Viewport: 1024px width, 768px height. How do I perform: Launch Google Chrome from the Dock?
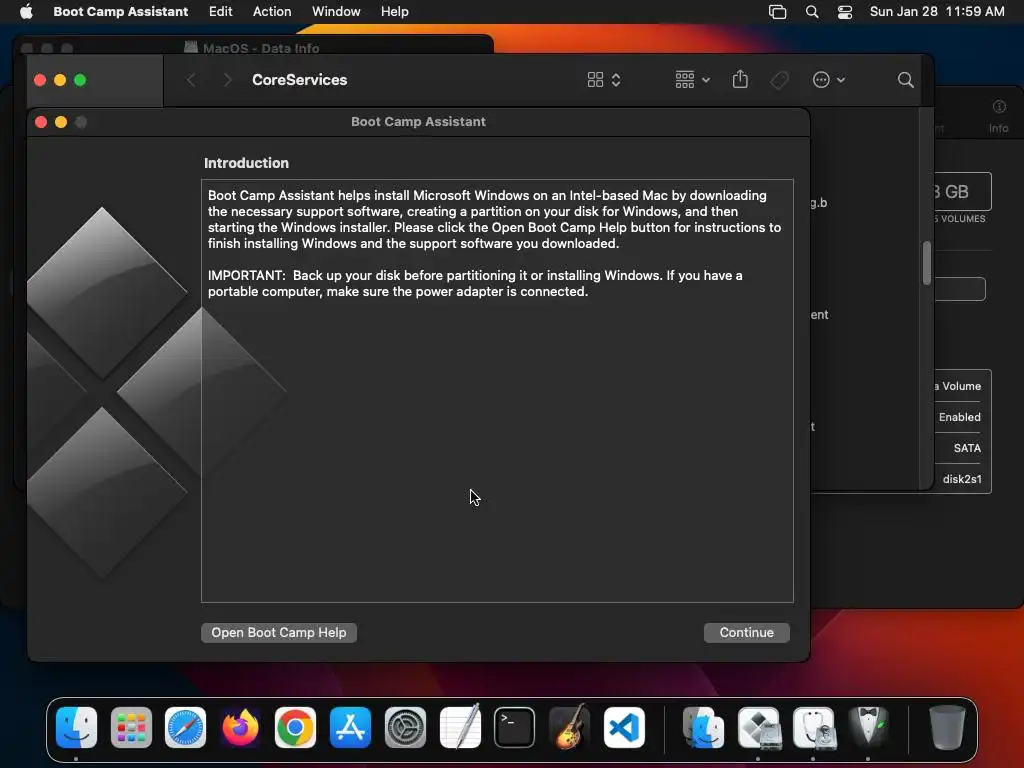pyautogui.click(x=295, y=727)
